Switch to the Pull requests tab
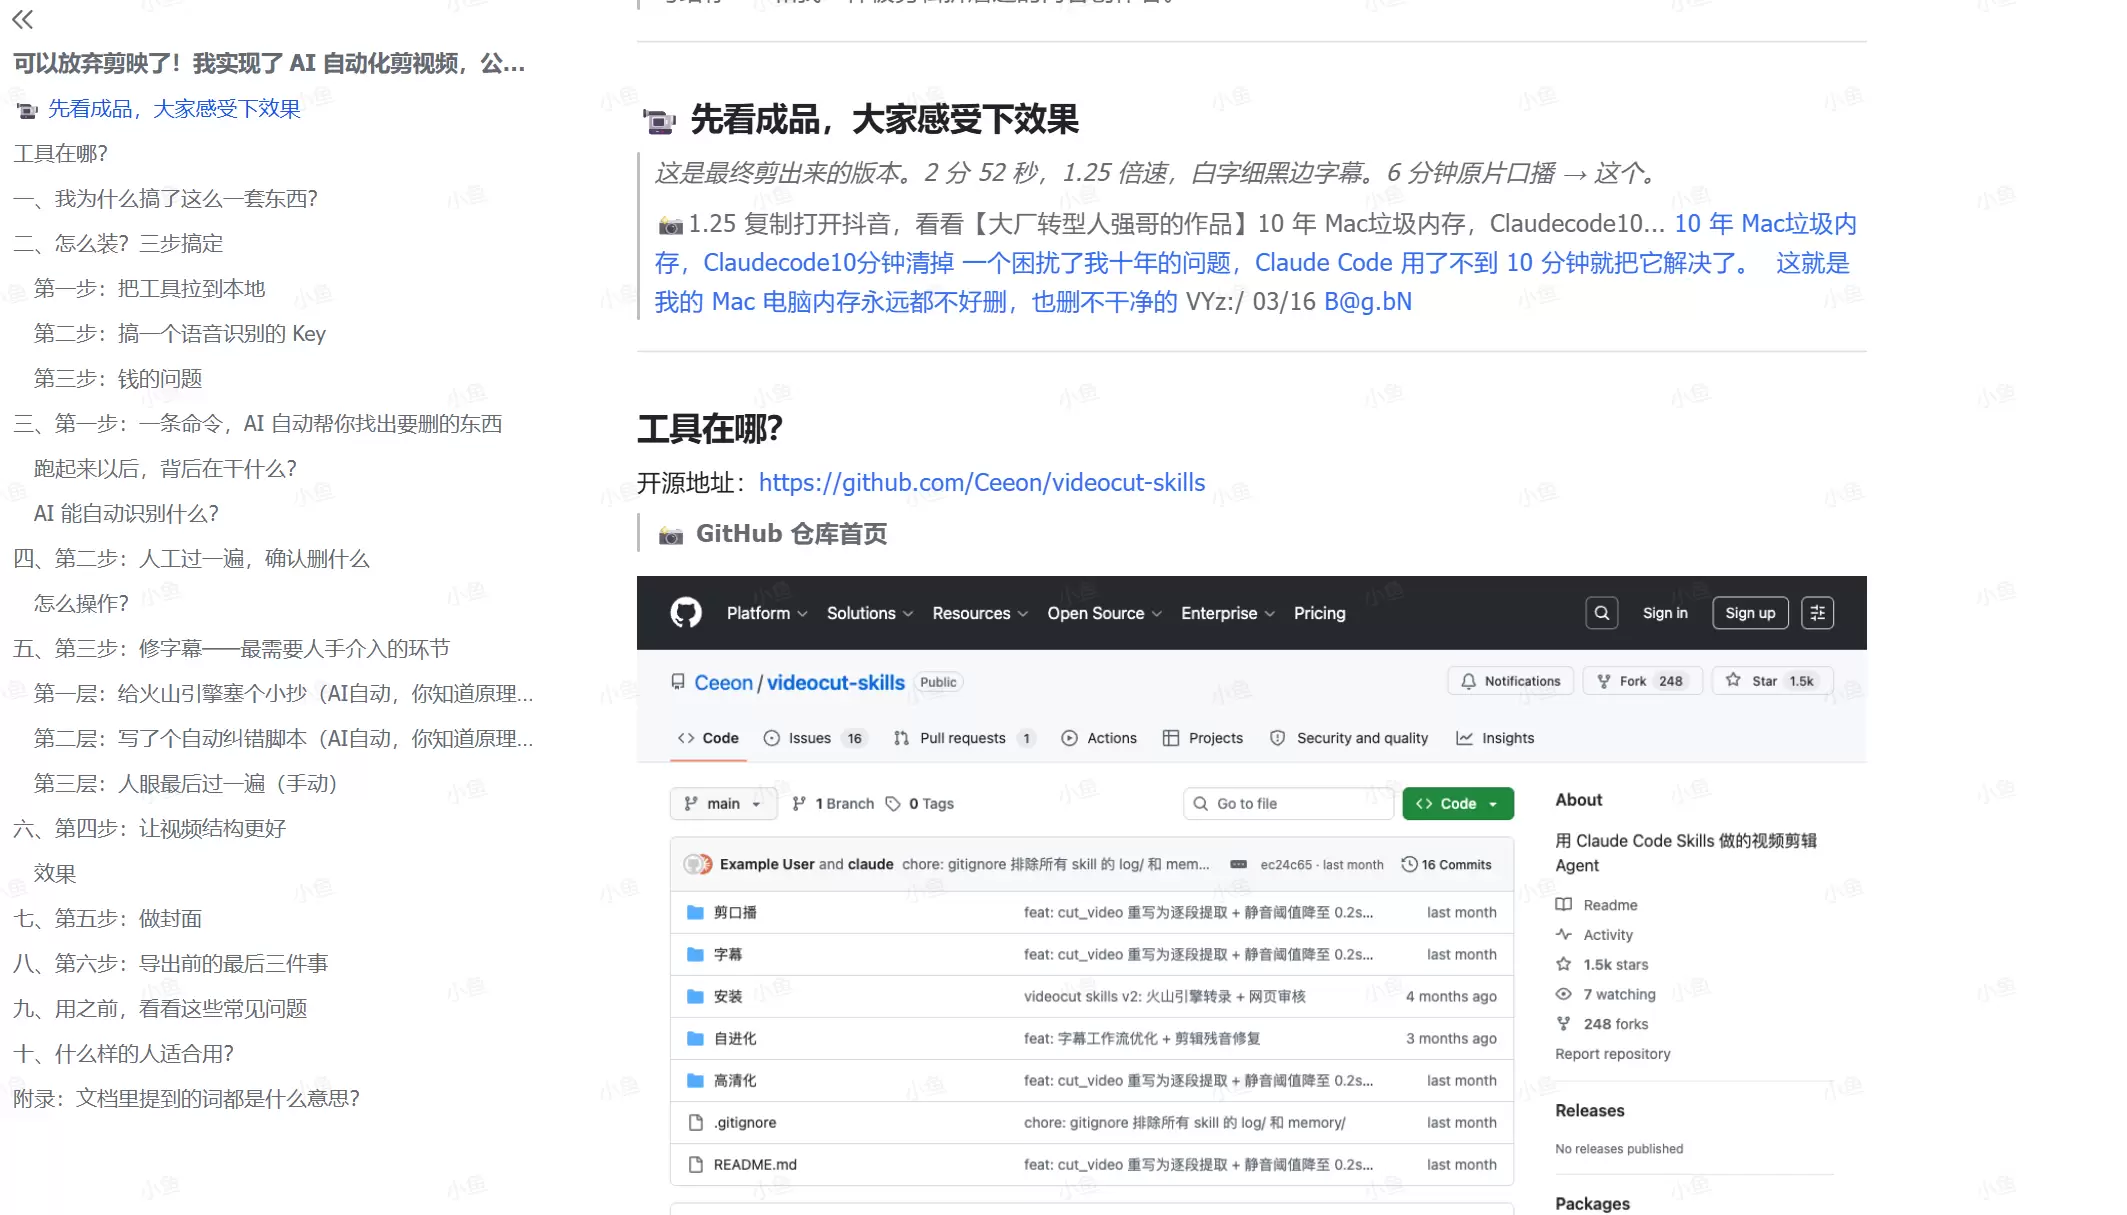Screen dimensions: 2127x1215 tap(964, 738)
